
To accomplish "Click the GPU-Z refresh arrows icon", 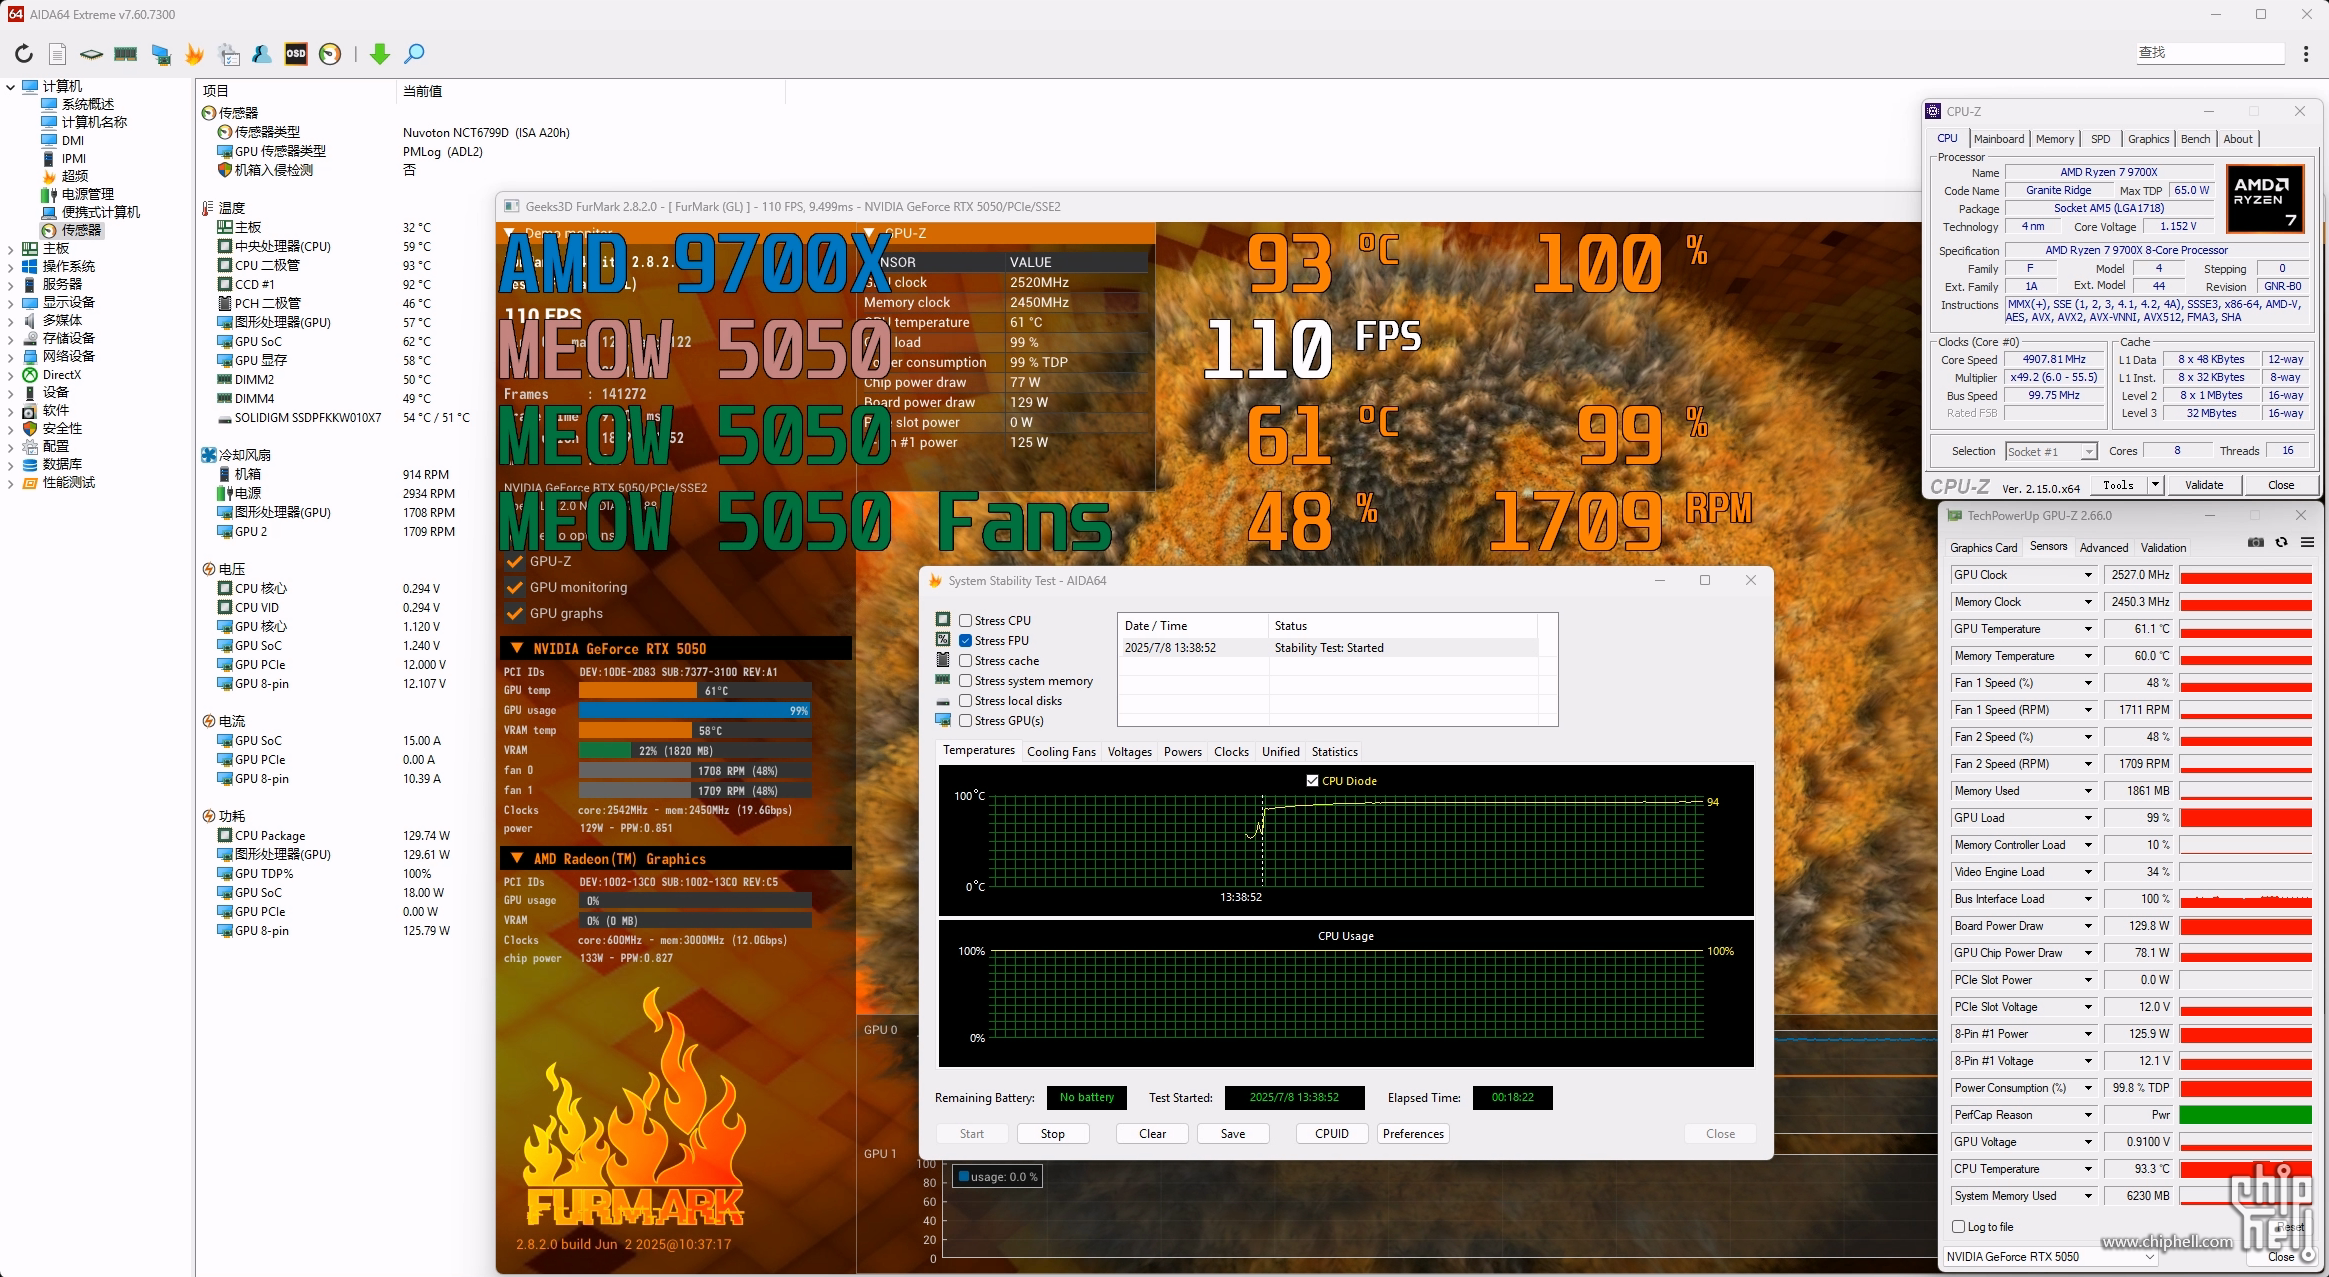I will click(2281, 543).
